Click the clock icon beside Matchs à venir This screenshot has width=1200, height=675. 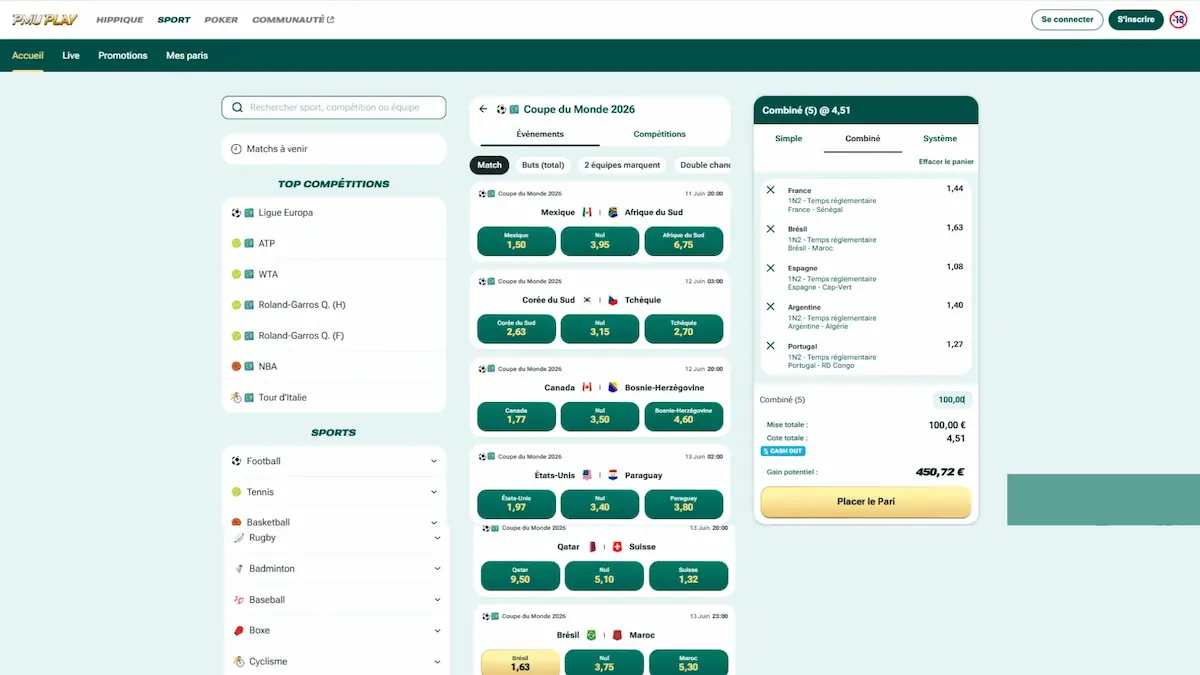tap(237, 149)
